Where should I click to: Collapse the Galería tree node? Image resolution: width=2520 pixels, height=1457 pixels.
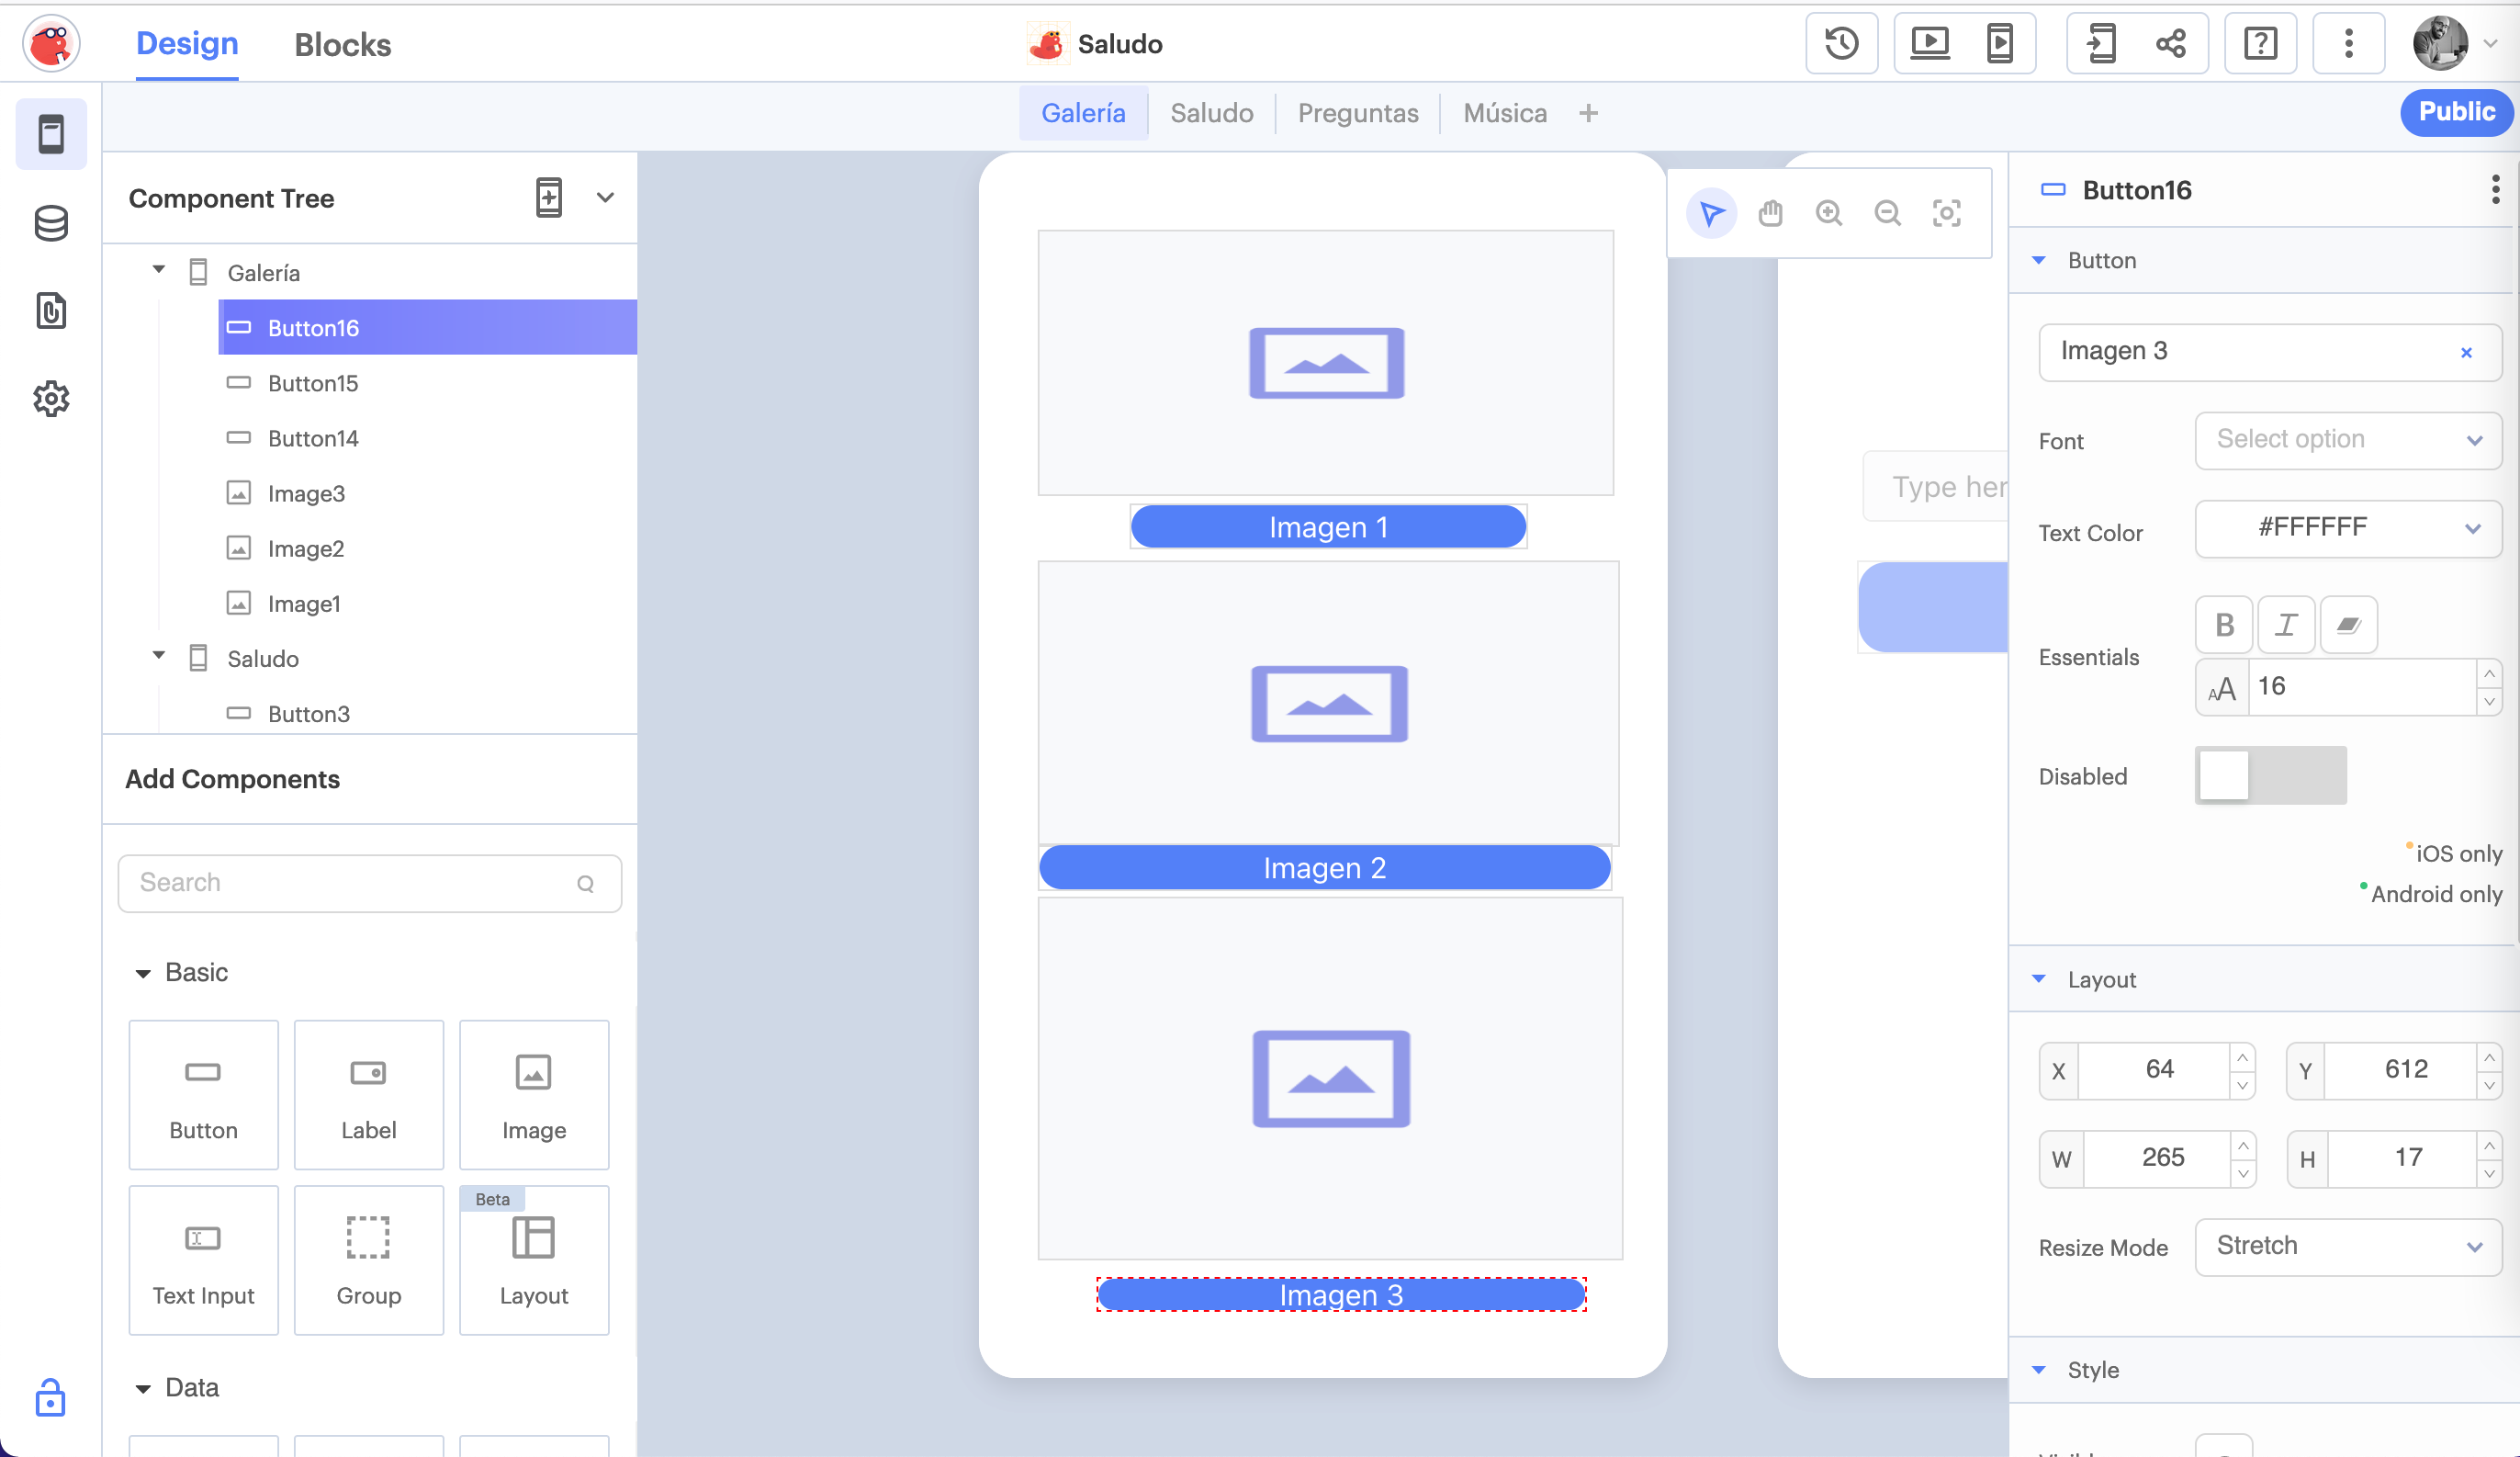(x=159, y=270)
